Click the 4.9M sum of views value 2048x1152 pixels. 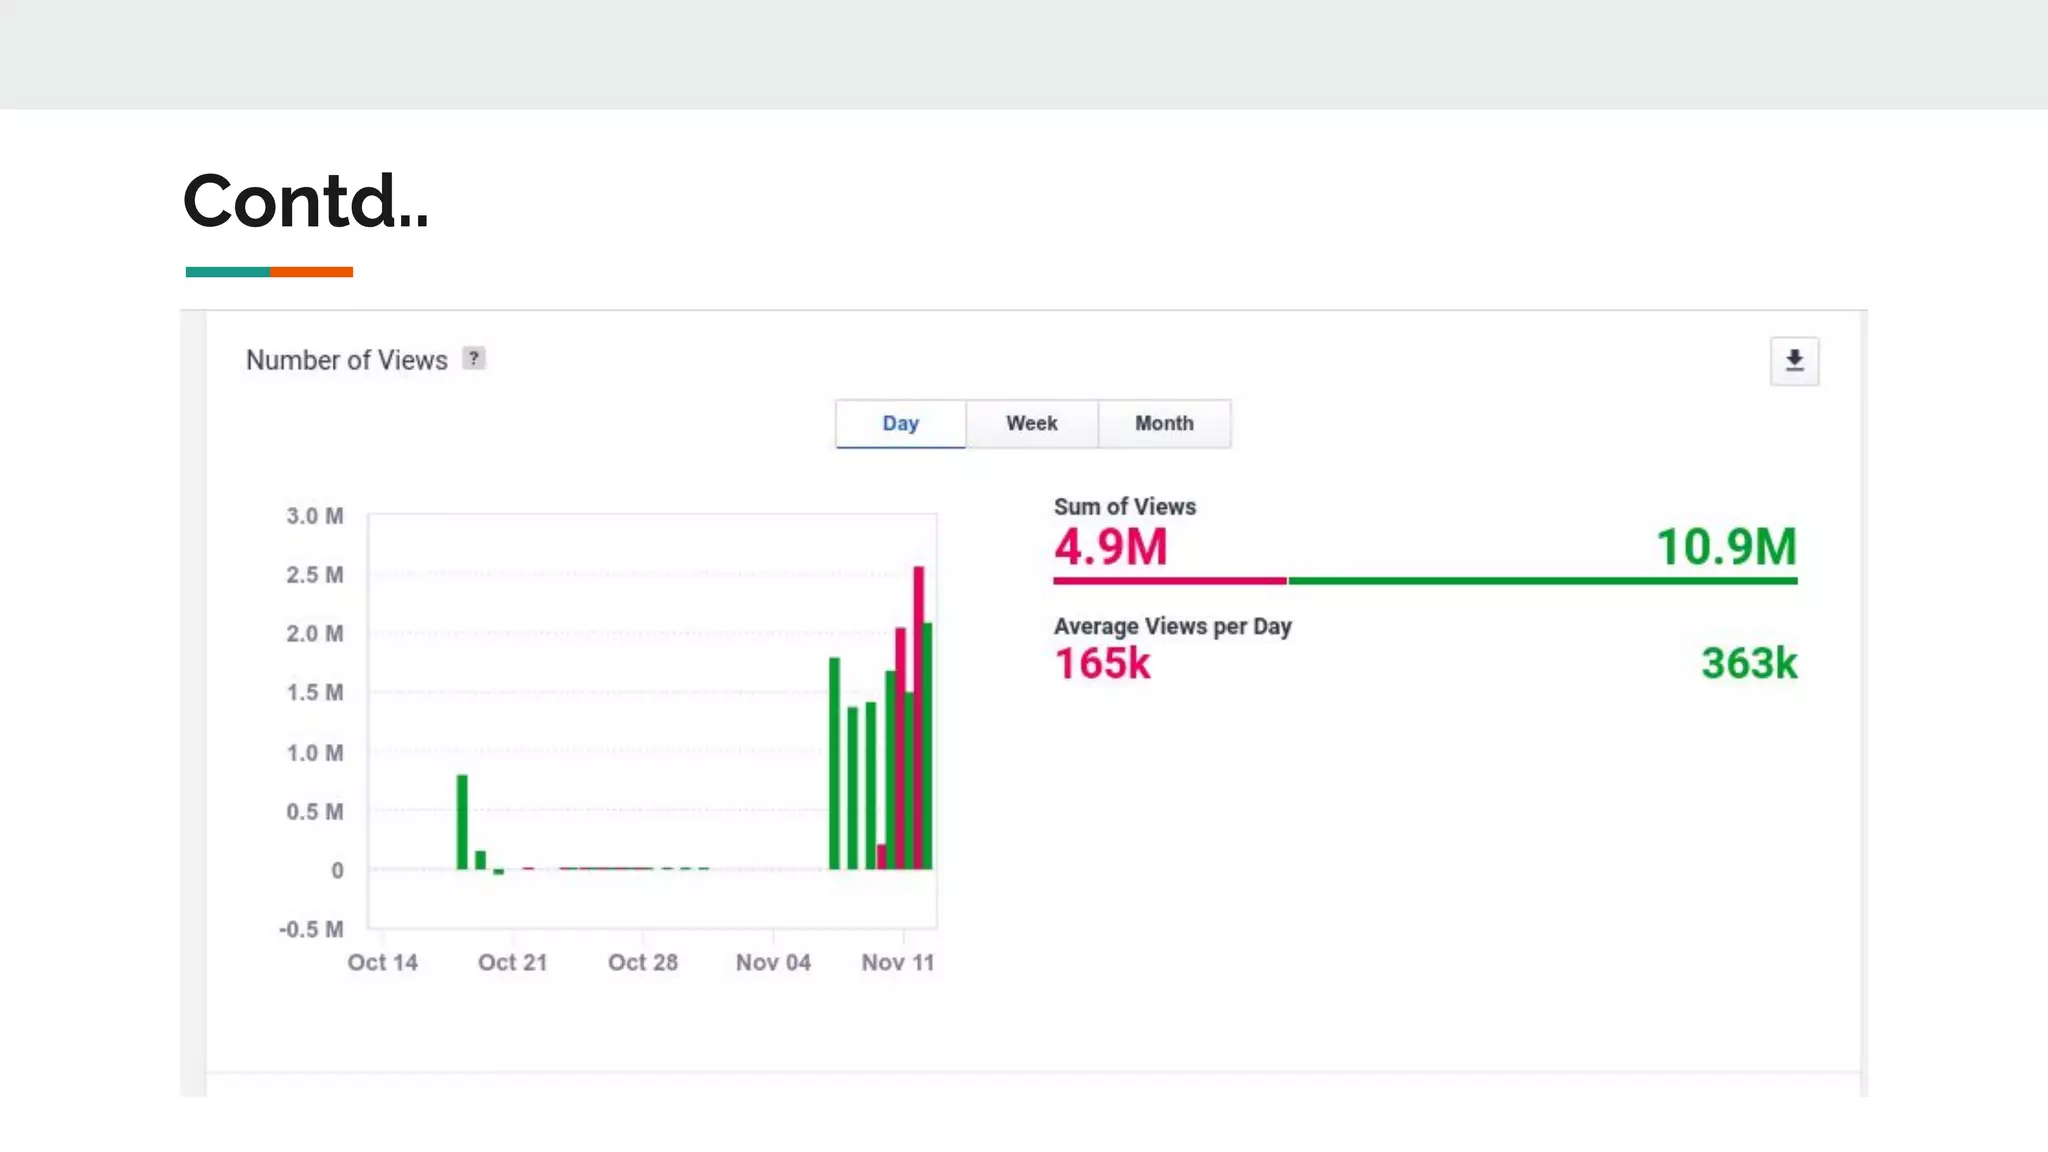coord(1110,547)
